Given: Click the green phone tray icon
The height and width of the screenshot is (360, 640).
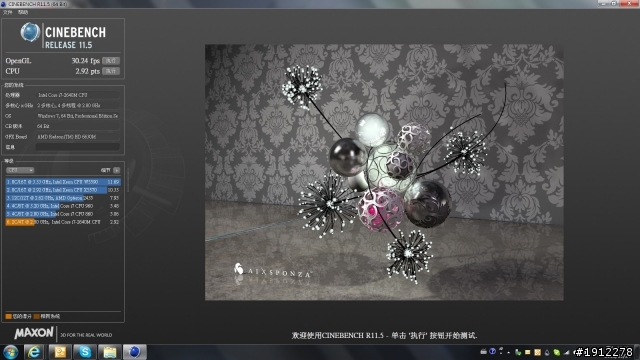Looking at the screenshot, I should coord(518,352).
